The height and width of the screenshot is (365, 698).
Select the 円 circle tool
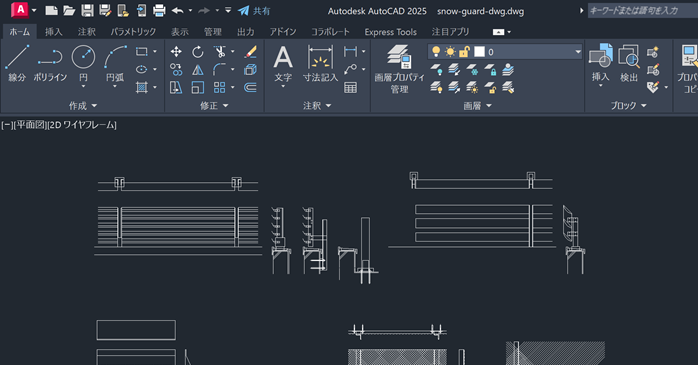coord(83,58)
